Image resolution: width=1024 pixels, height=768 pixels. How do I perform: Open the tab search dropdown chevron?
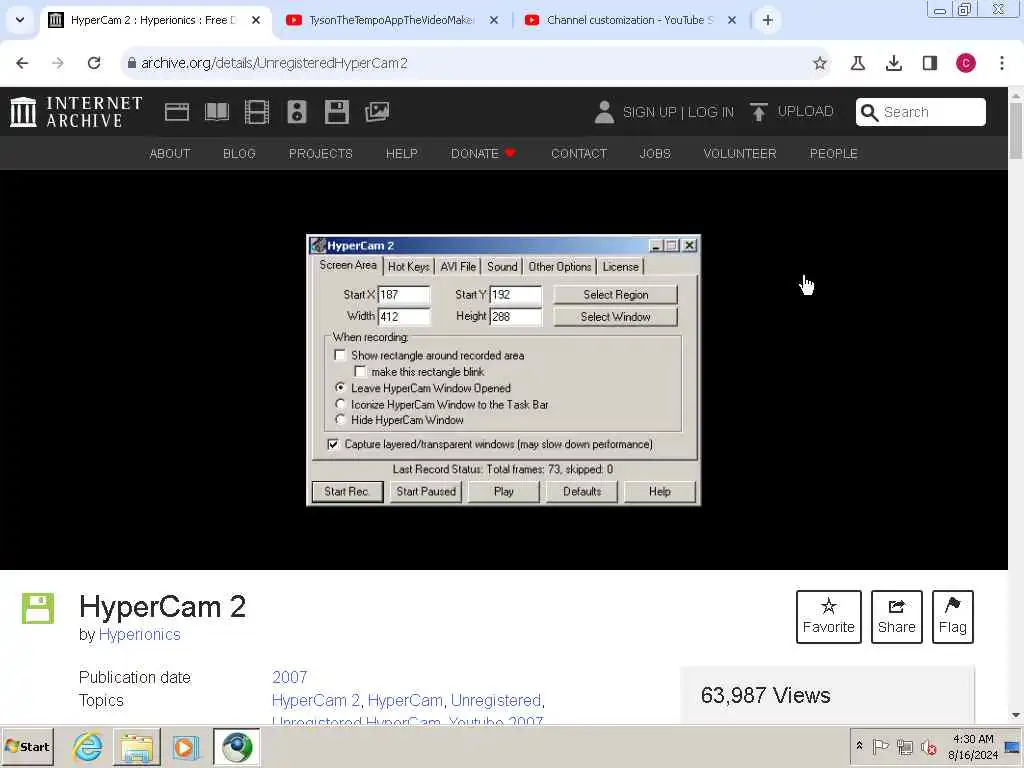20,20
